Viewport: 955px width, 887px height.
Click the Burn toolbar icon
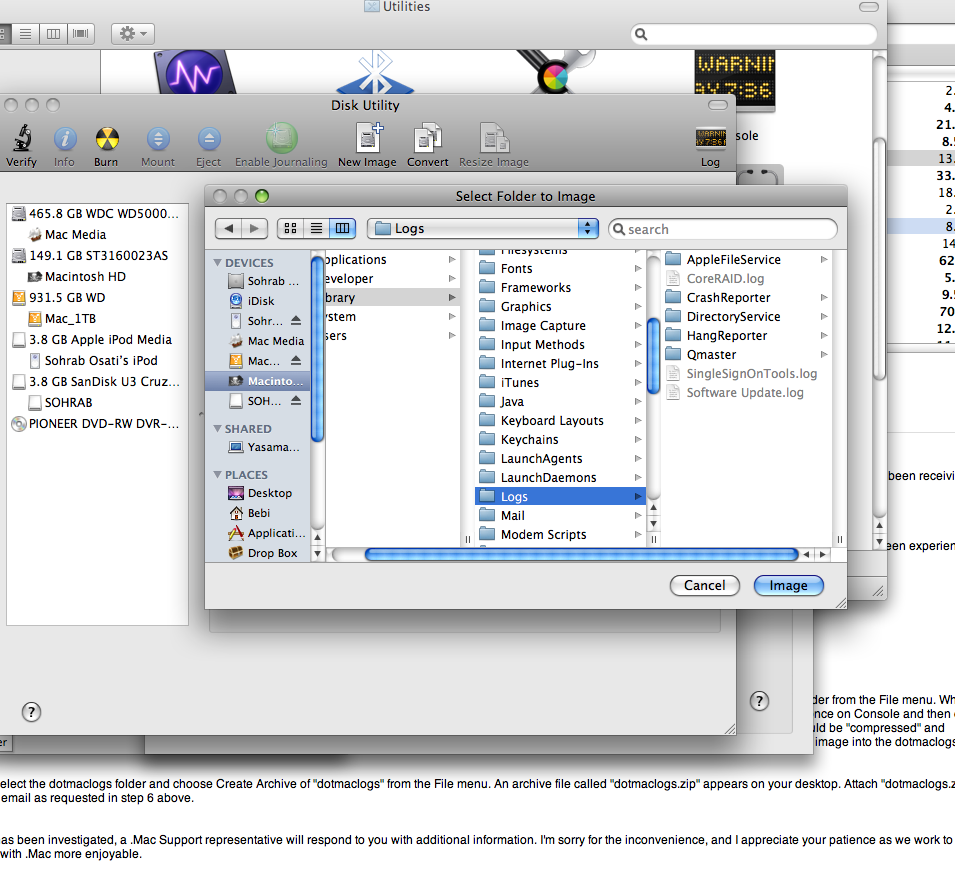pos(107,139)
